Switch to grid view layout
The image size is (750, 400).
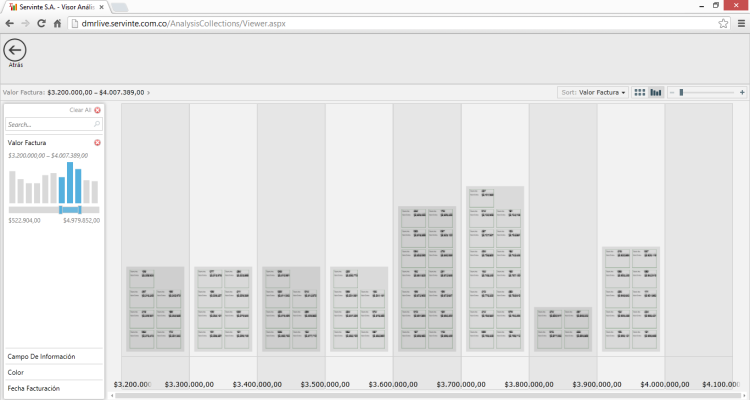coord(640,92)
